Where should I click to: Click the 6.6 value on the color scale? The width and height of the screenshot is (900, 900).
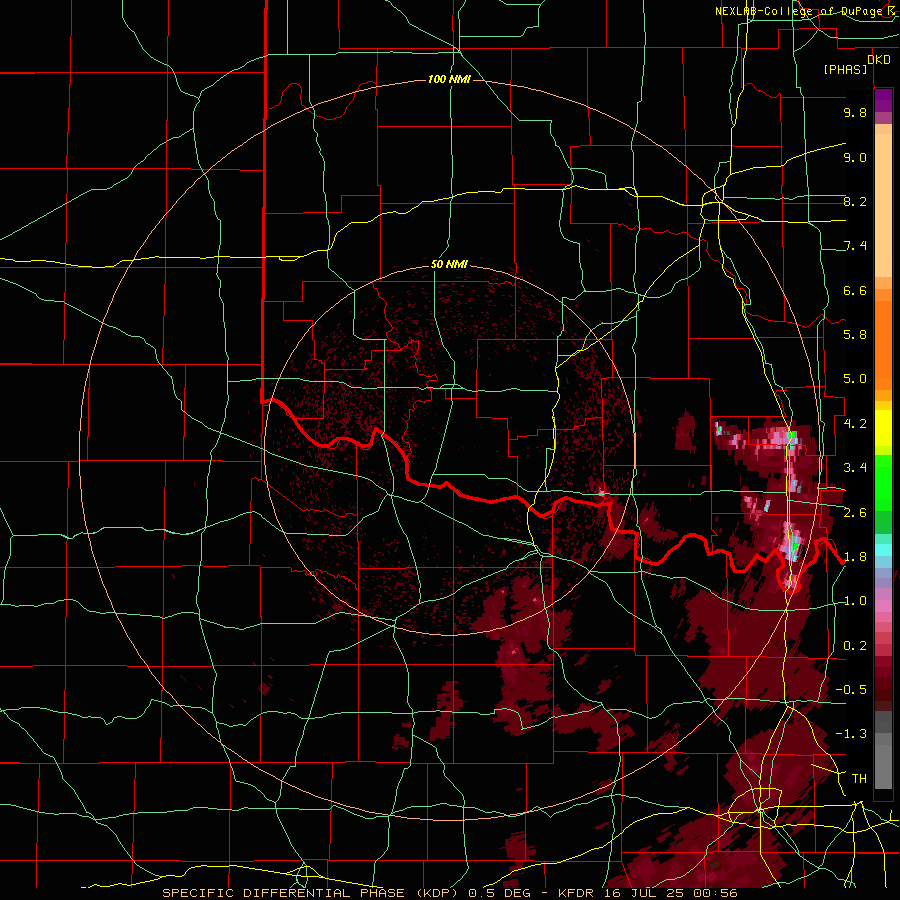tap(855, 290)
